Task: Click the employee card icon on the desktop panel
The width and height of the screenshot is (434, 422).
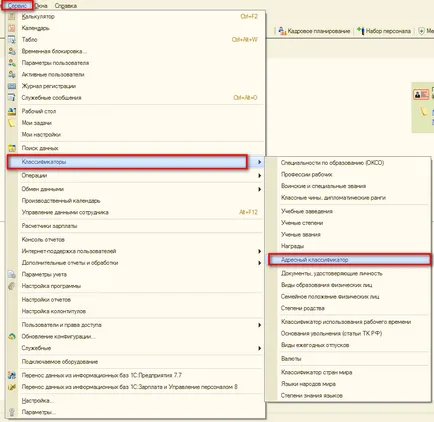Action: point(421,94)
